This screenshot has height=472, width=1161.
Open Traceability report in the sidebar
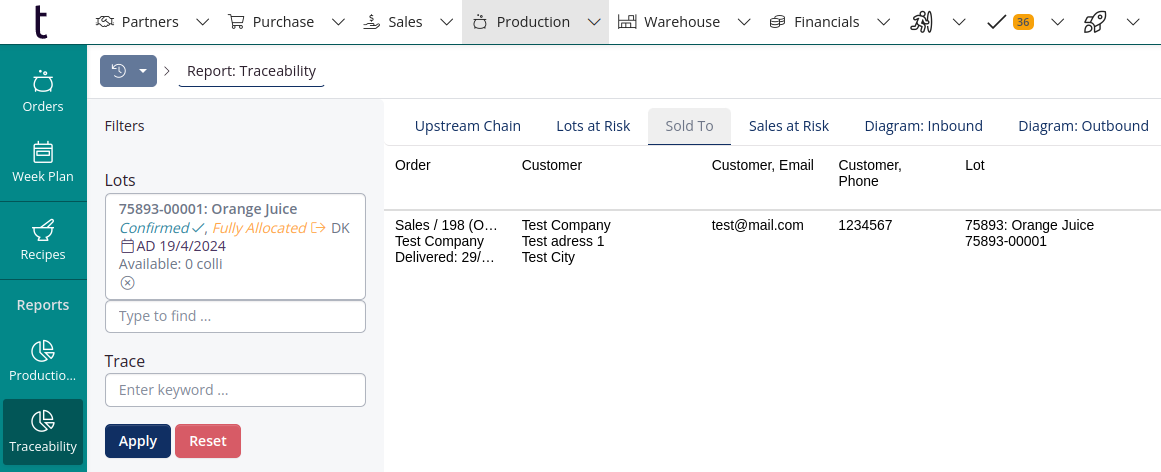(43, 432)
